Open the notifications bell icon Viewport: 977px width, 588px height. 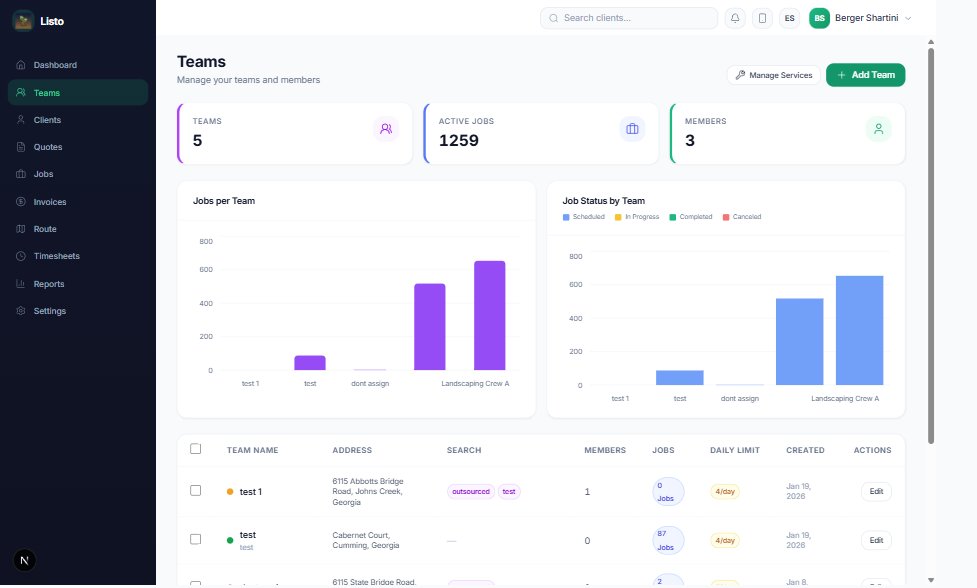click(x=735, y=18)
